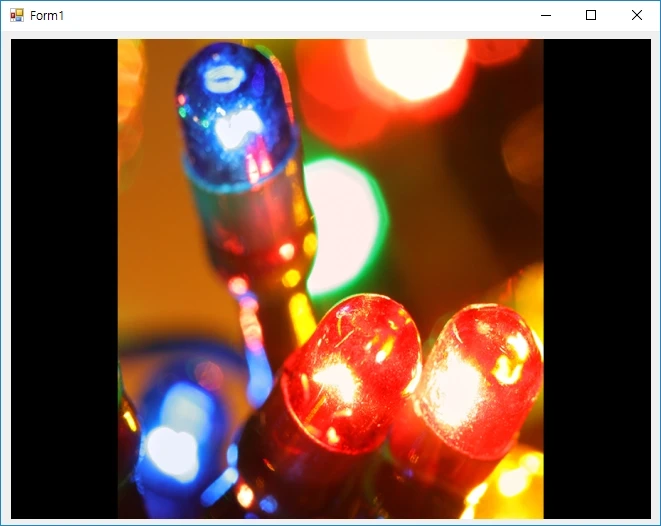Minimize the Form1 window
The height and width of the screenshot is (526, 661).
click(x=546, y=15)
